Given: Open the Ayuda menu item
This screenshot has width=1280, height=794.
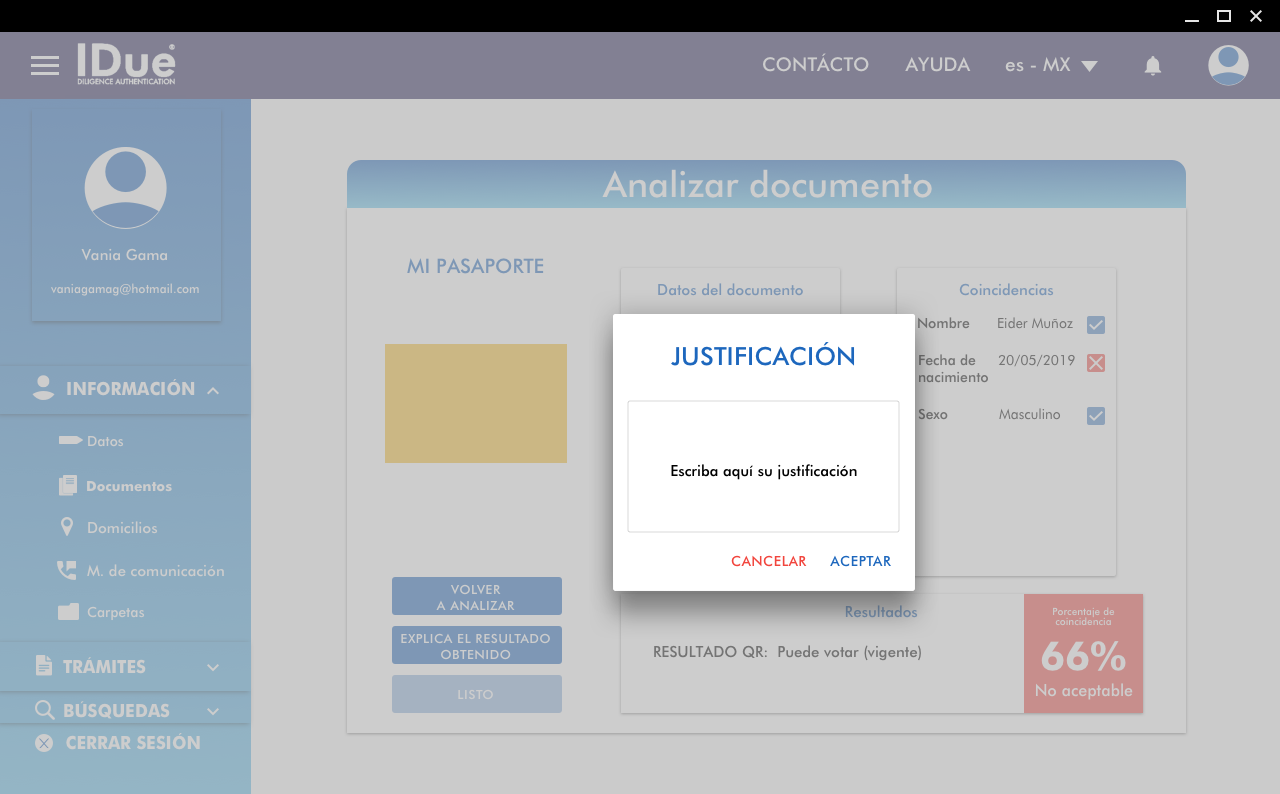Looking at the screenshot, I should [x=937, y=65].
